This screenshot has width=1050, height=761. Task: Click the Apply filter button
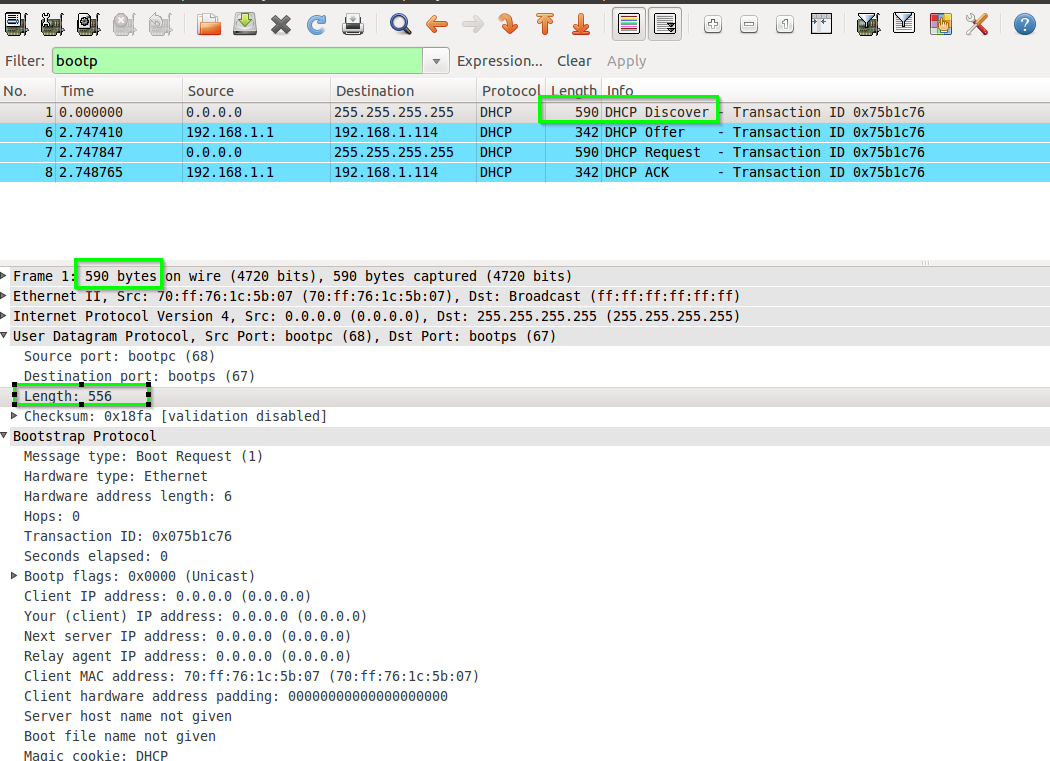(x=627, y=60)
